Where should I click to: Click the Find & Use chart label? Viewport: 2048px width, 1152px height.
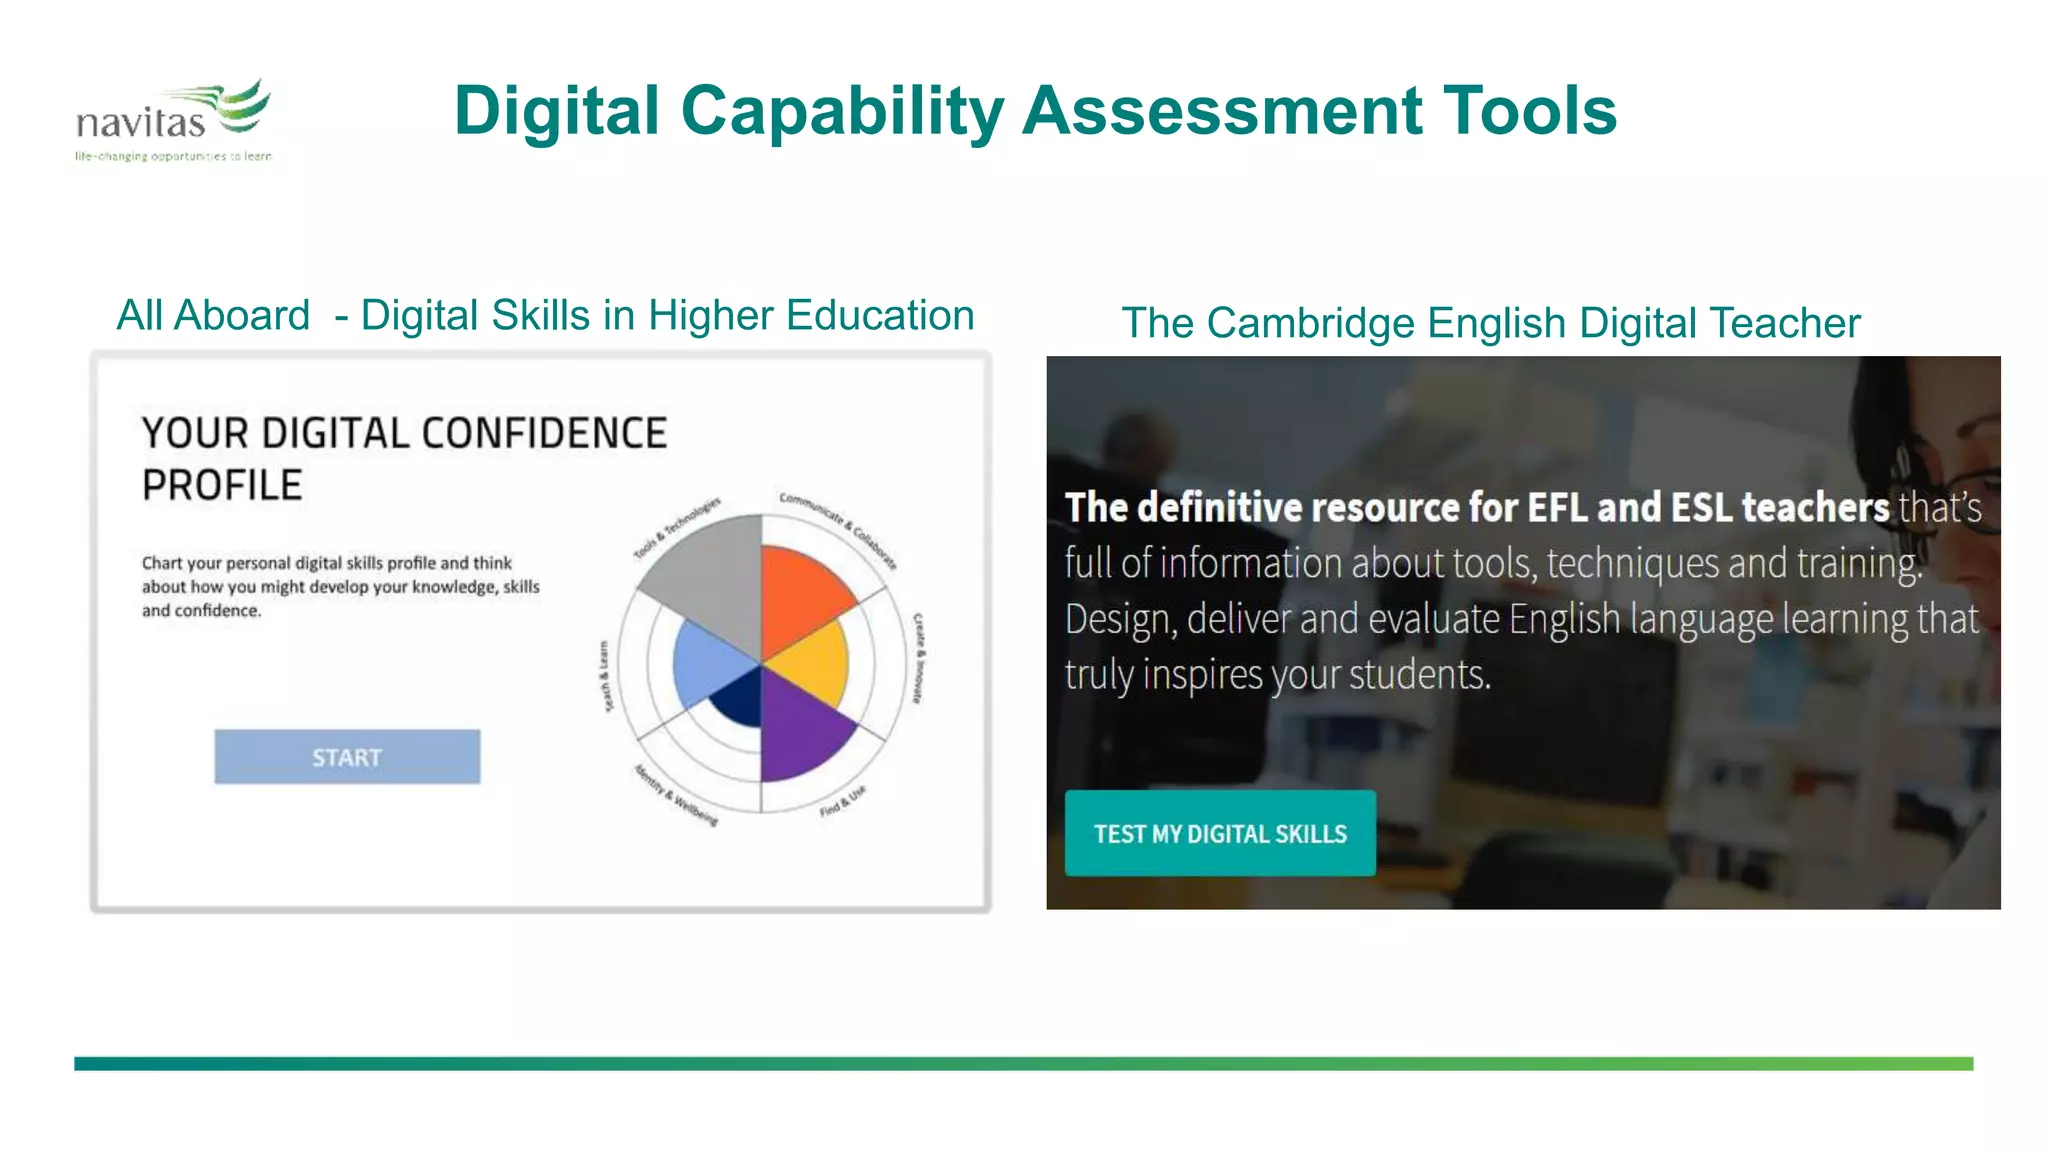click(x=842, y=802)
